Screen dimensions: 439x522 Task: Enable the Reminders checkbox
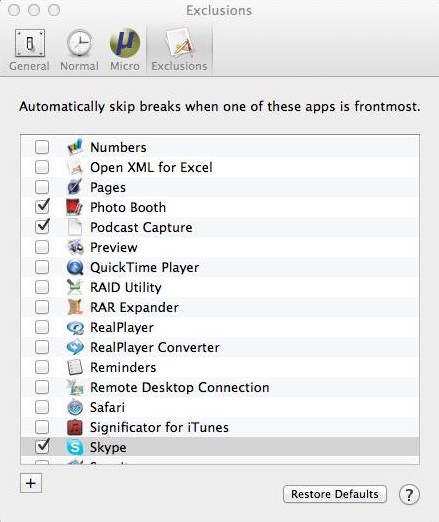42,367
